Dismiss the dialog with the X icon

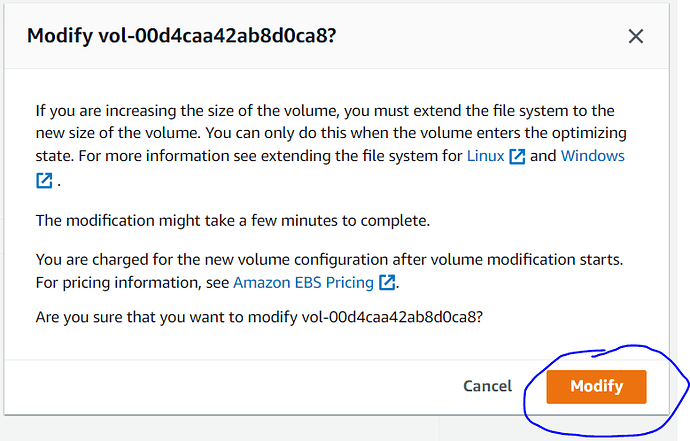(x=635, y=36)
